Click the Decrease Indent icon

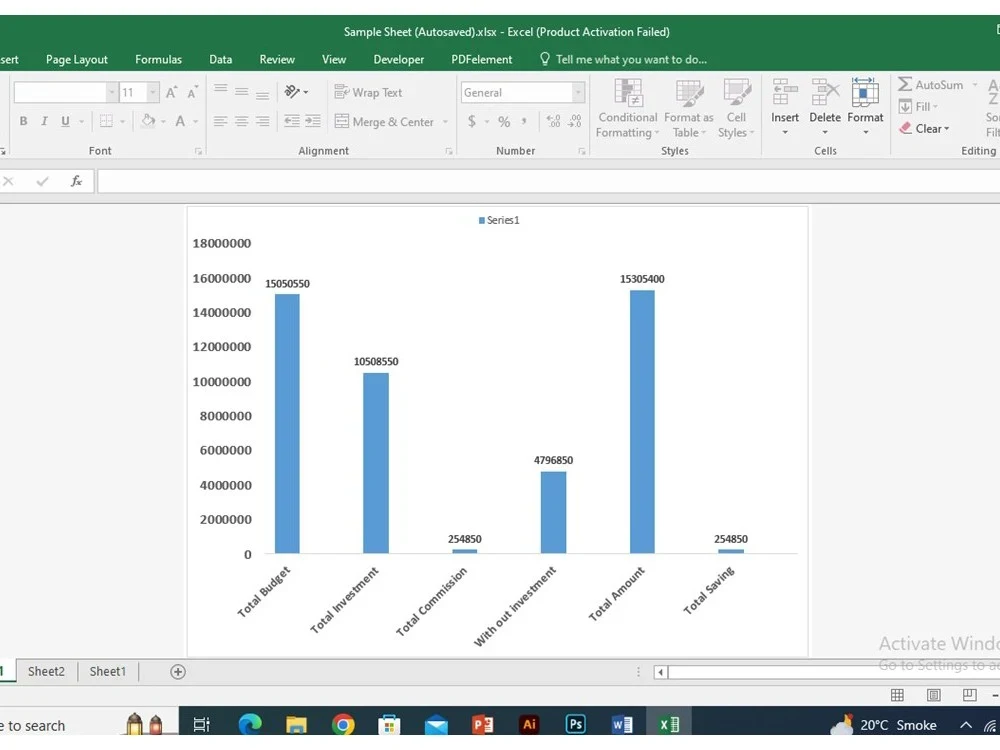(291, 121)
